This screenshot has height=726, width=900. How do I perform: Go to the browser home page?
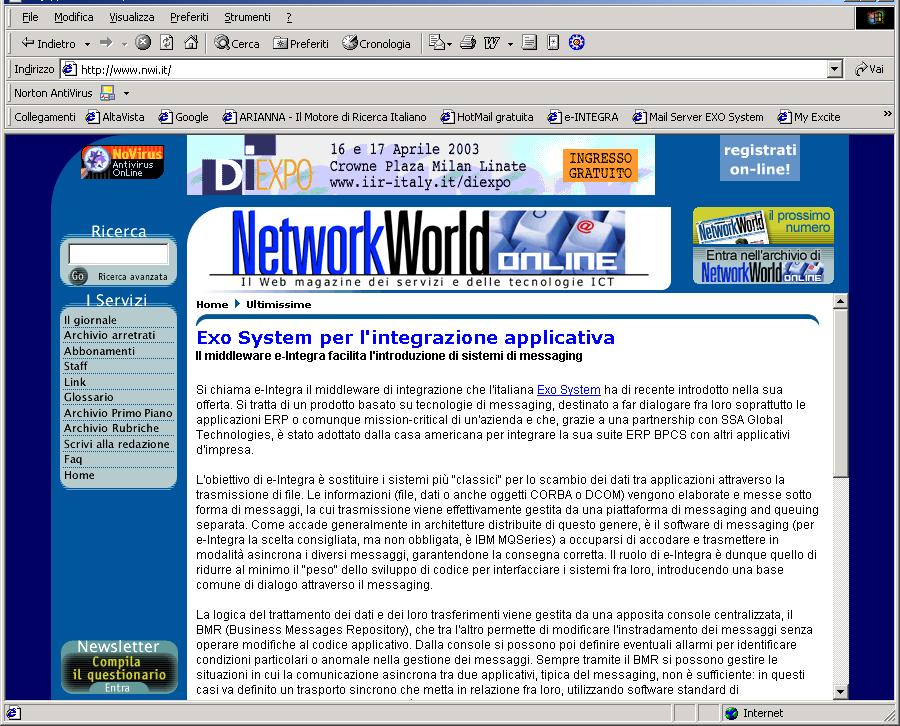191,42
